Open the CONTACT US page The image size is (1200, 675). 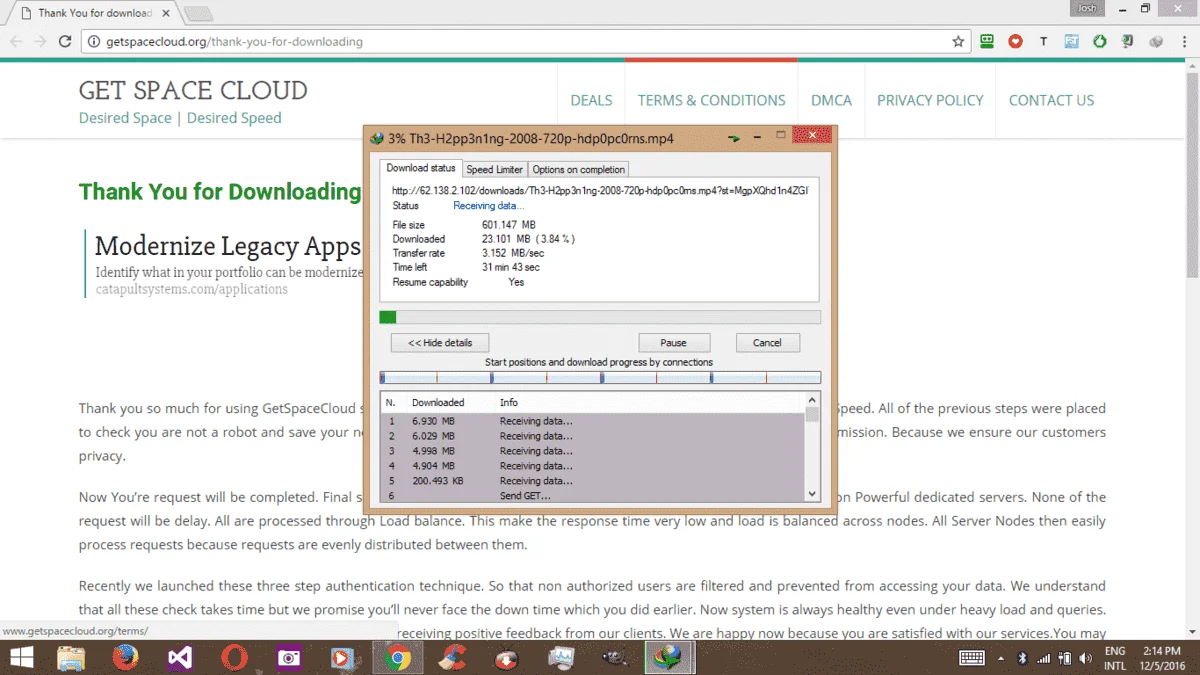1051,100
